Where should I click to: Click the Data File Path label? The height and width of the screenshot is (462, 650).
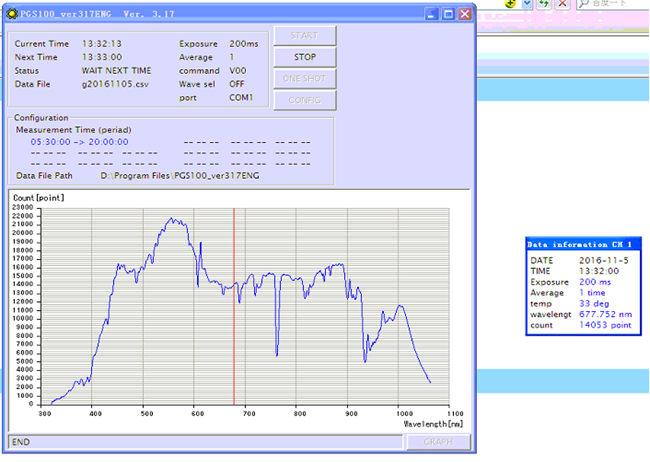pos(44,176)
